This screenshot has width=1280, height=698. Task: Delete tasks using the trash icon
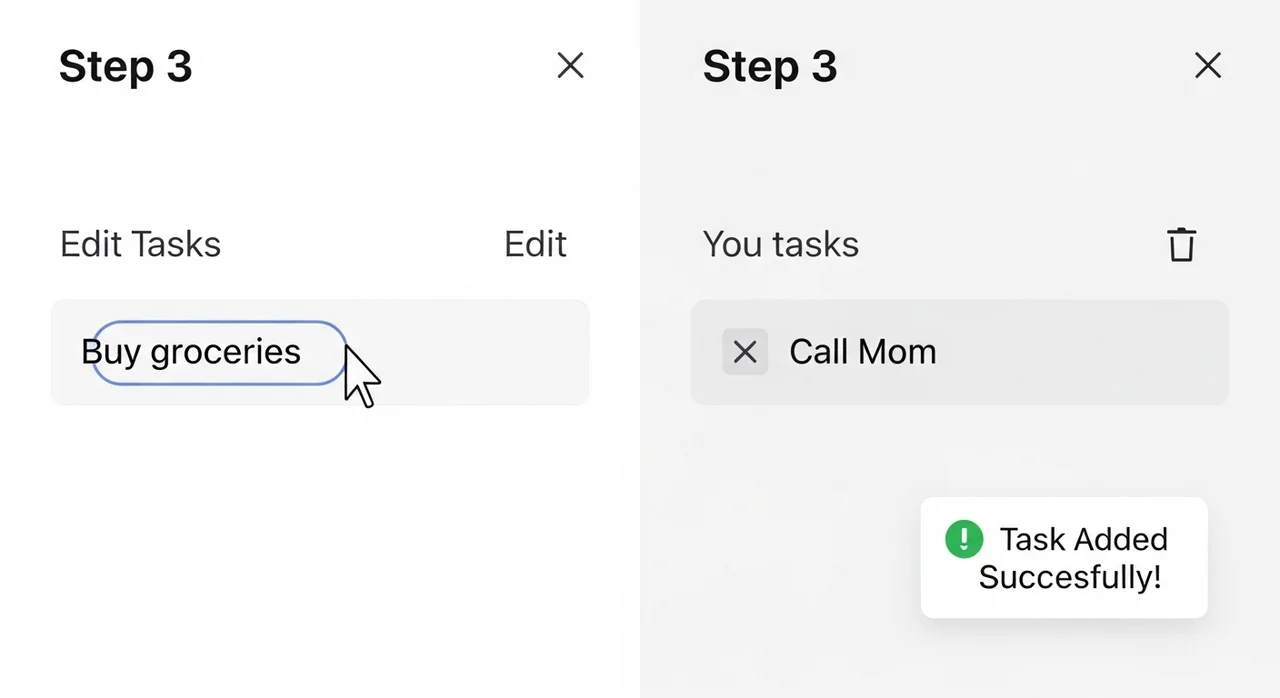[1181, 244]
